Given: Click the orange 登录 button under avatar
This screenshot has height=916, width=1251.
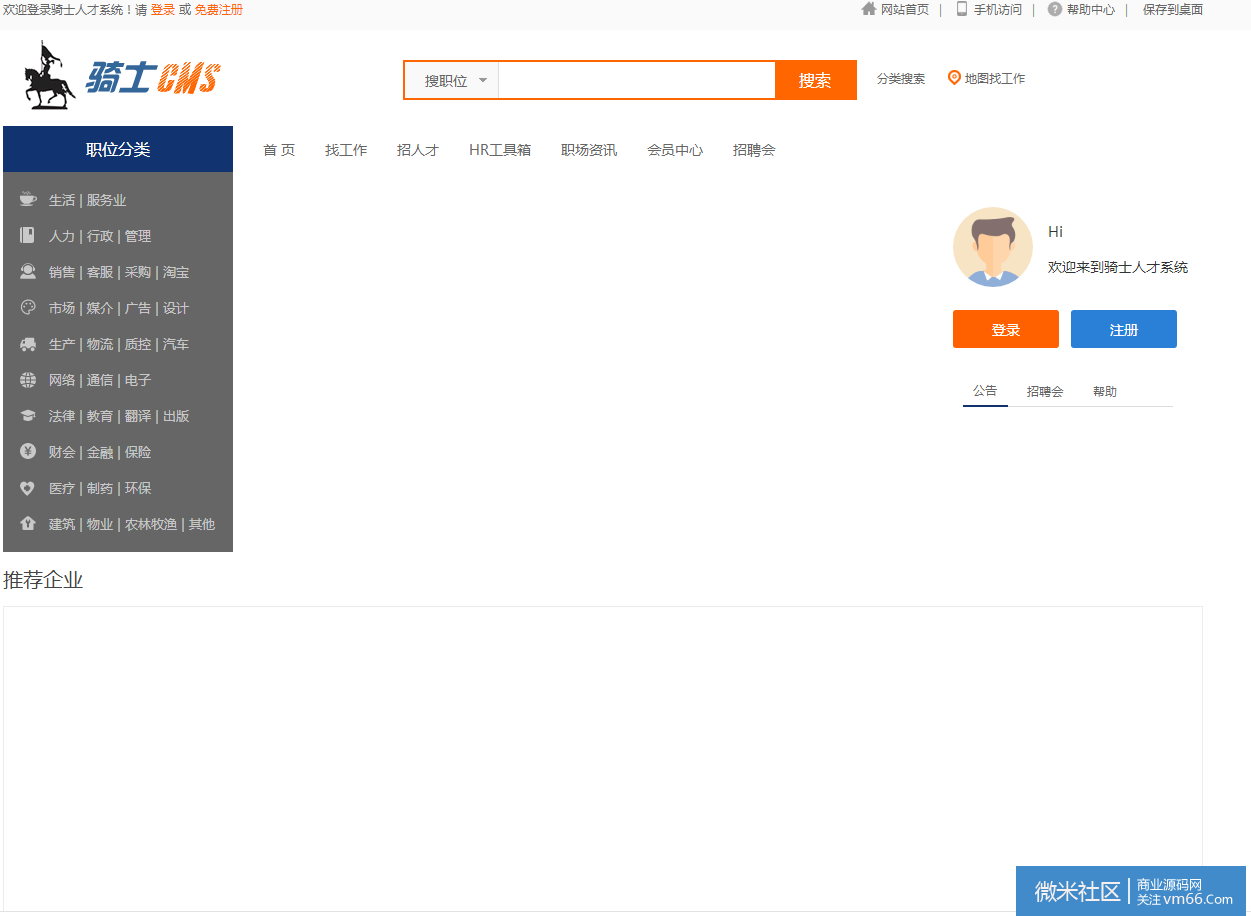Looking at the screenshot, I should [x=1006, y=329].
